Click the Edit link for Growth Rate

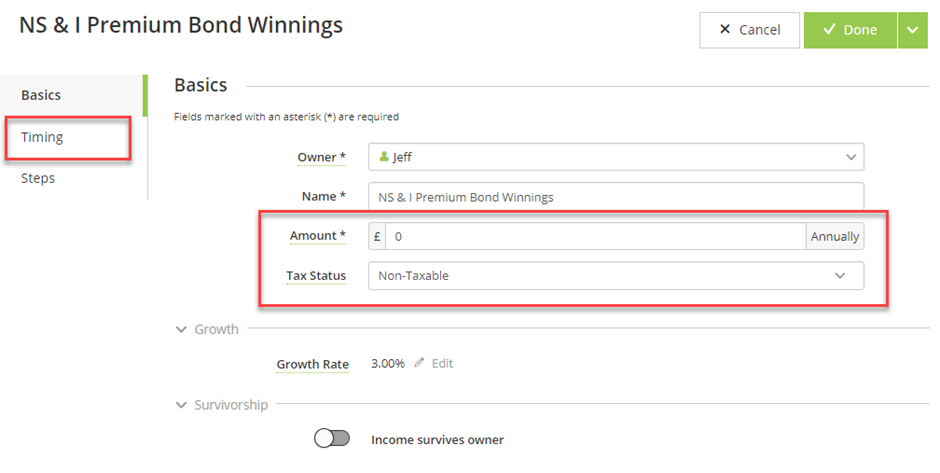[442, 363]
